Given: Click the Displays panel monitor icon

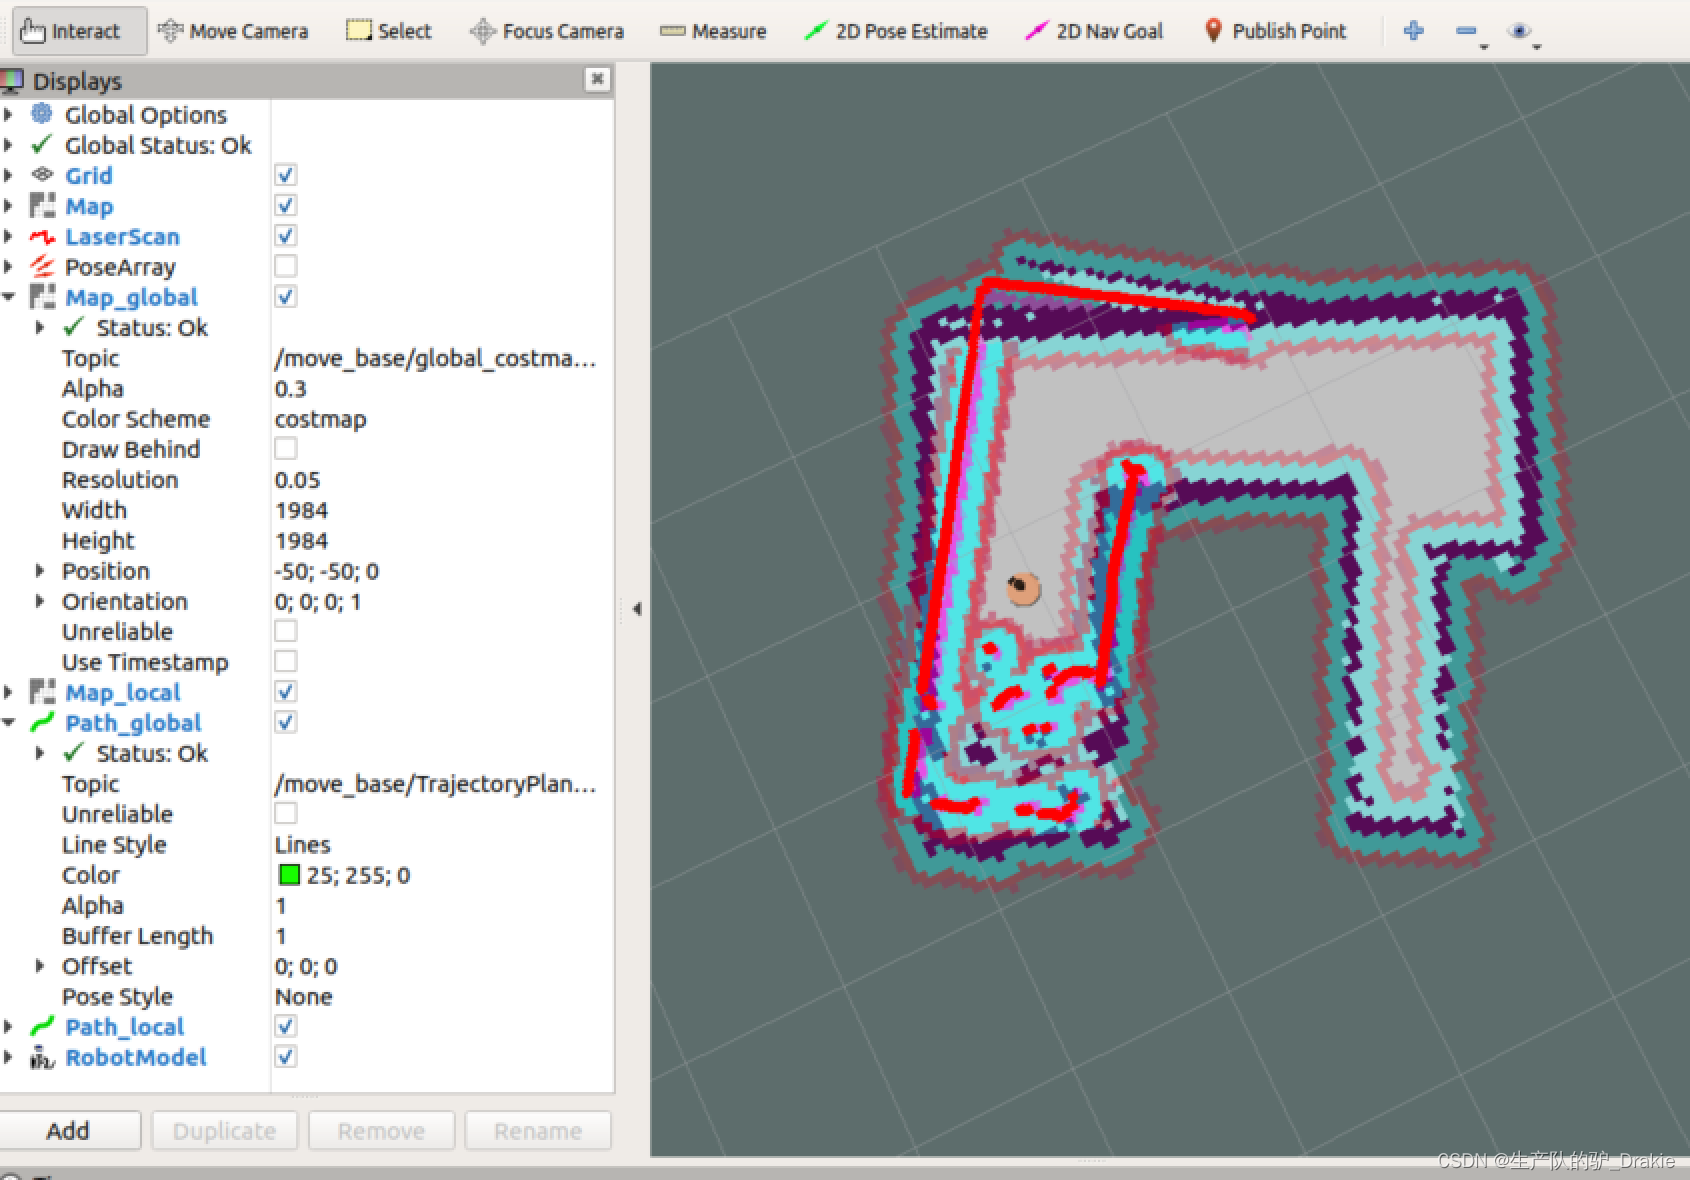Looking at the screenshot, I should (12, 80).
